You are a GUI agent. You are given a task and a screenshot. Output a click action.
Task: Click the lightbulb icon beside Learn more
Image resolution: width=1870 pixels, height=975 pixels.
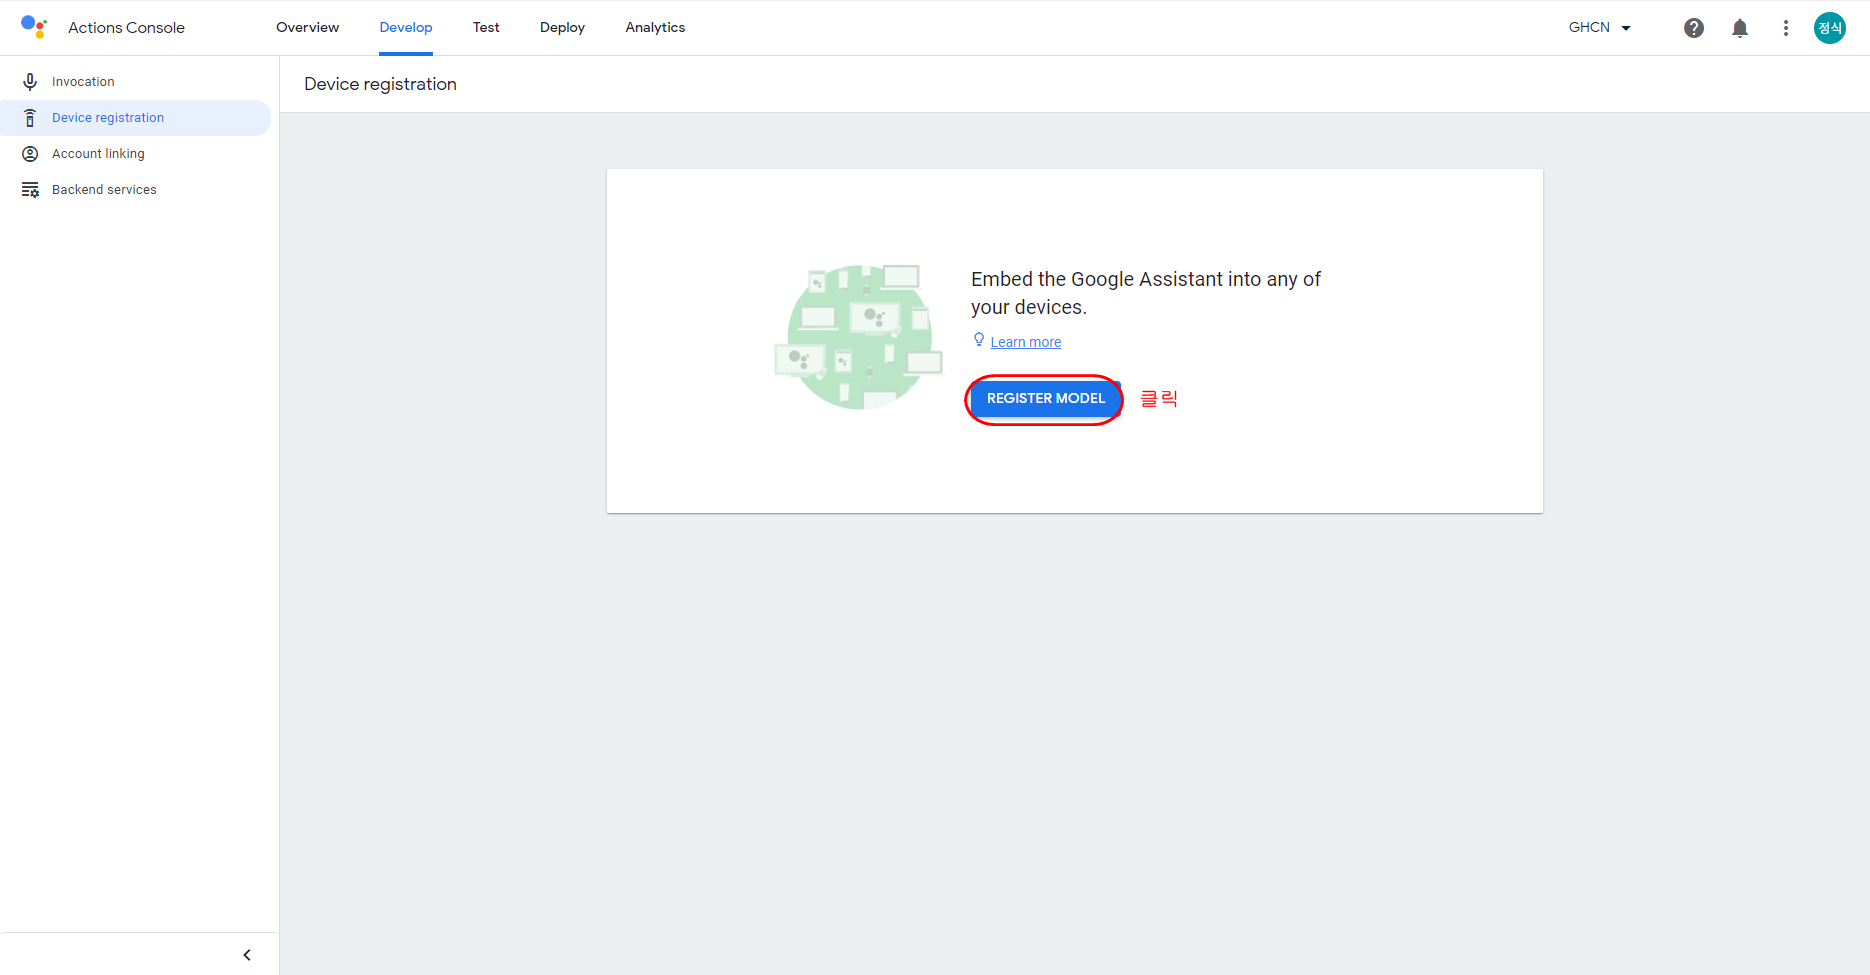[x=979, y=340]
